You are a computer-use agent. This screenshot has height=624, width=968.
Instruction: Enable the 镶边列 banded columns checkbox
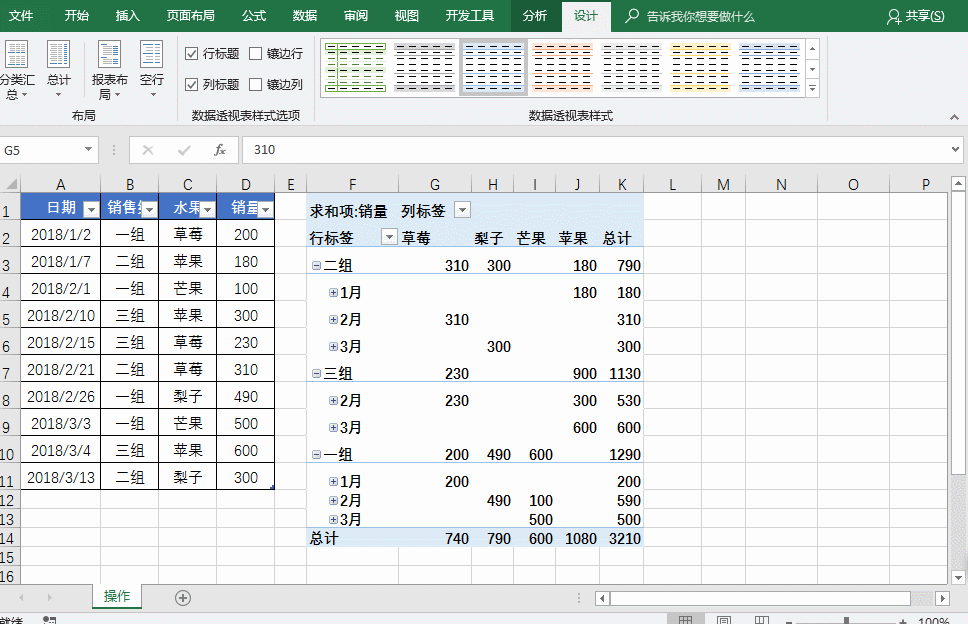click(256, 85)
